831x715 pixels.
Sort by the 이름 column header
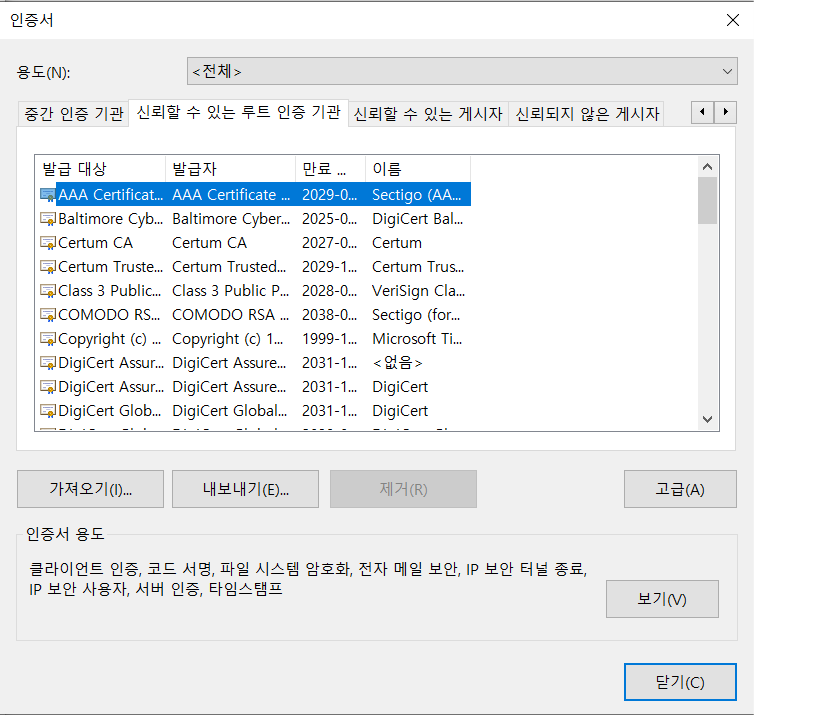point(418,169)
